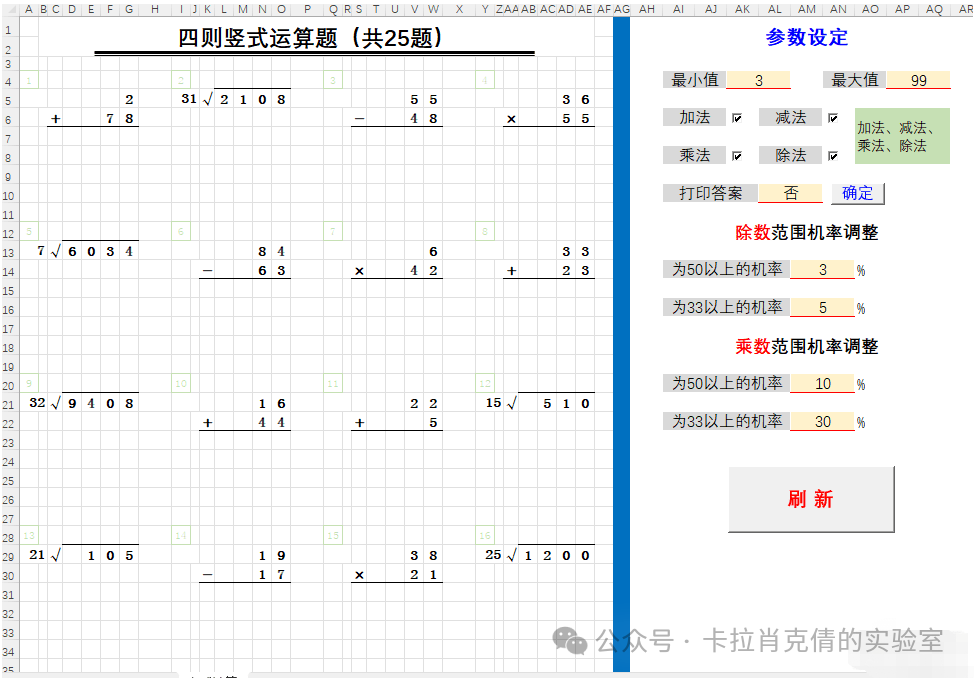Select the divisor 50-plus probability field showing 3
The image size is (974, 679).
coord(822,269)
